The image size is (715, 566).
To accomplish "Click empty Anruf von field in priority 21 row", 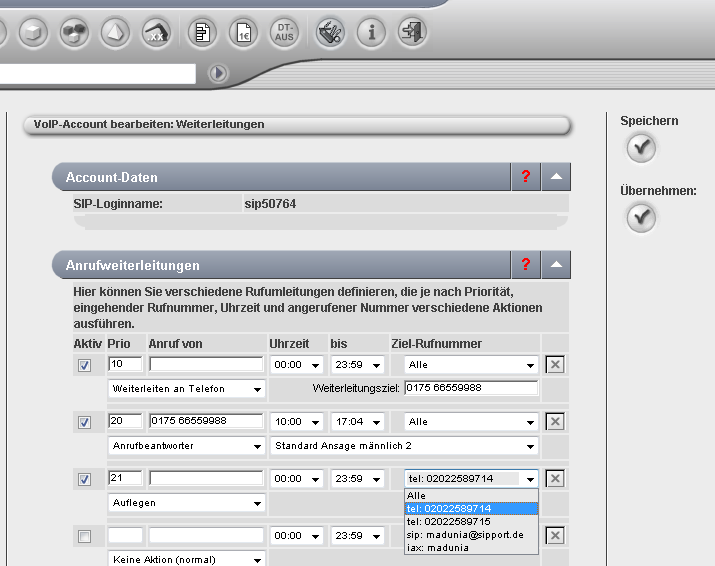I will click(206, 478).
